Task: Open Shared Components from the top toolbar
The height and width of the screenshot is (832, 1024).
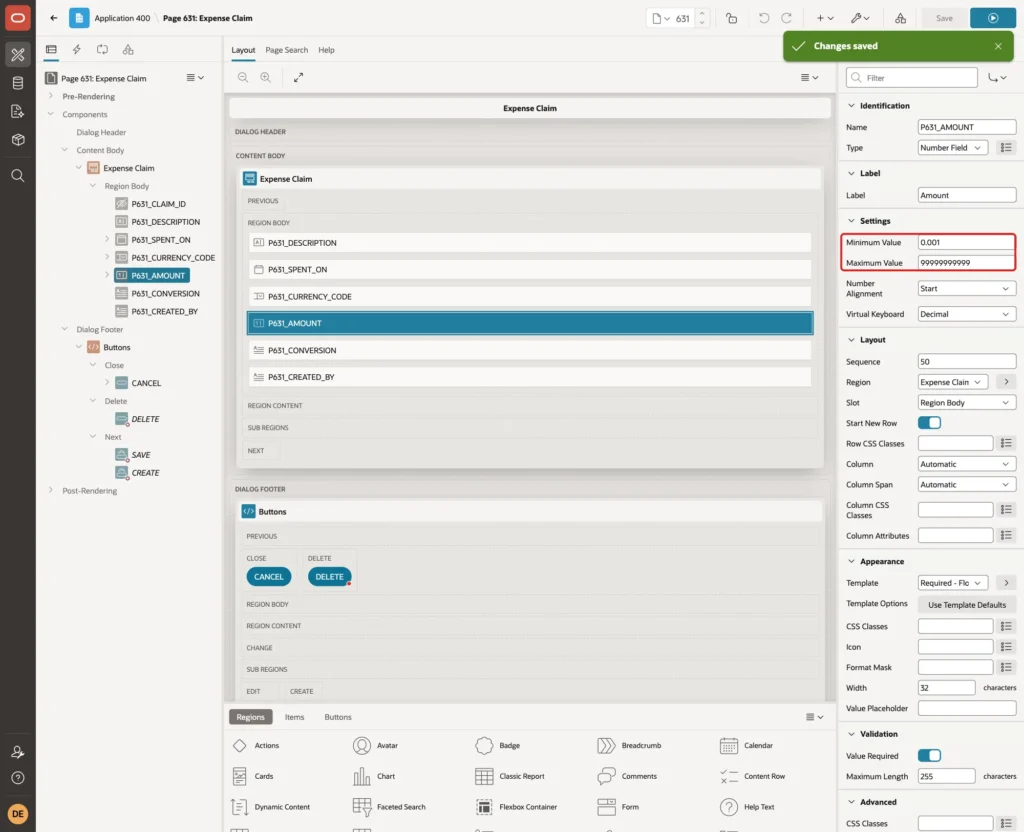Action: (901, 18)
